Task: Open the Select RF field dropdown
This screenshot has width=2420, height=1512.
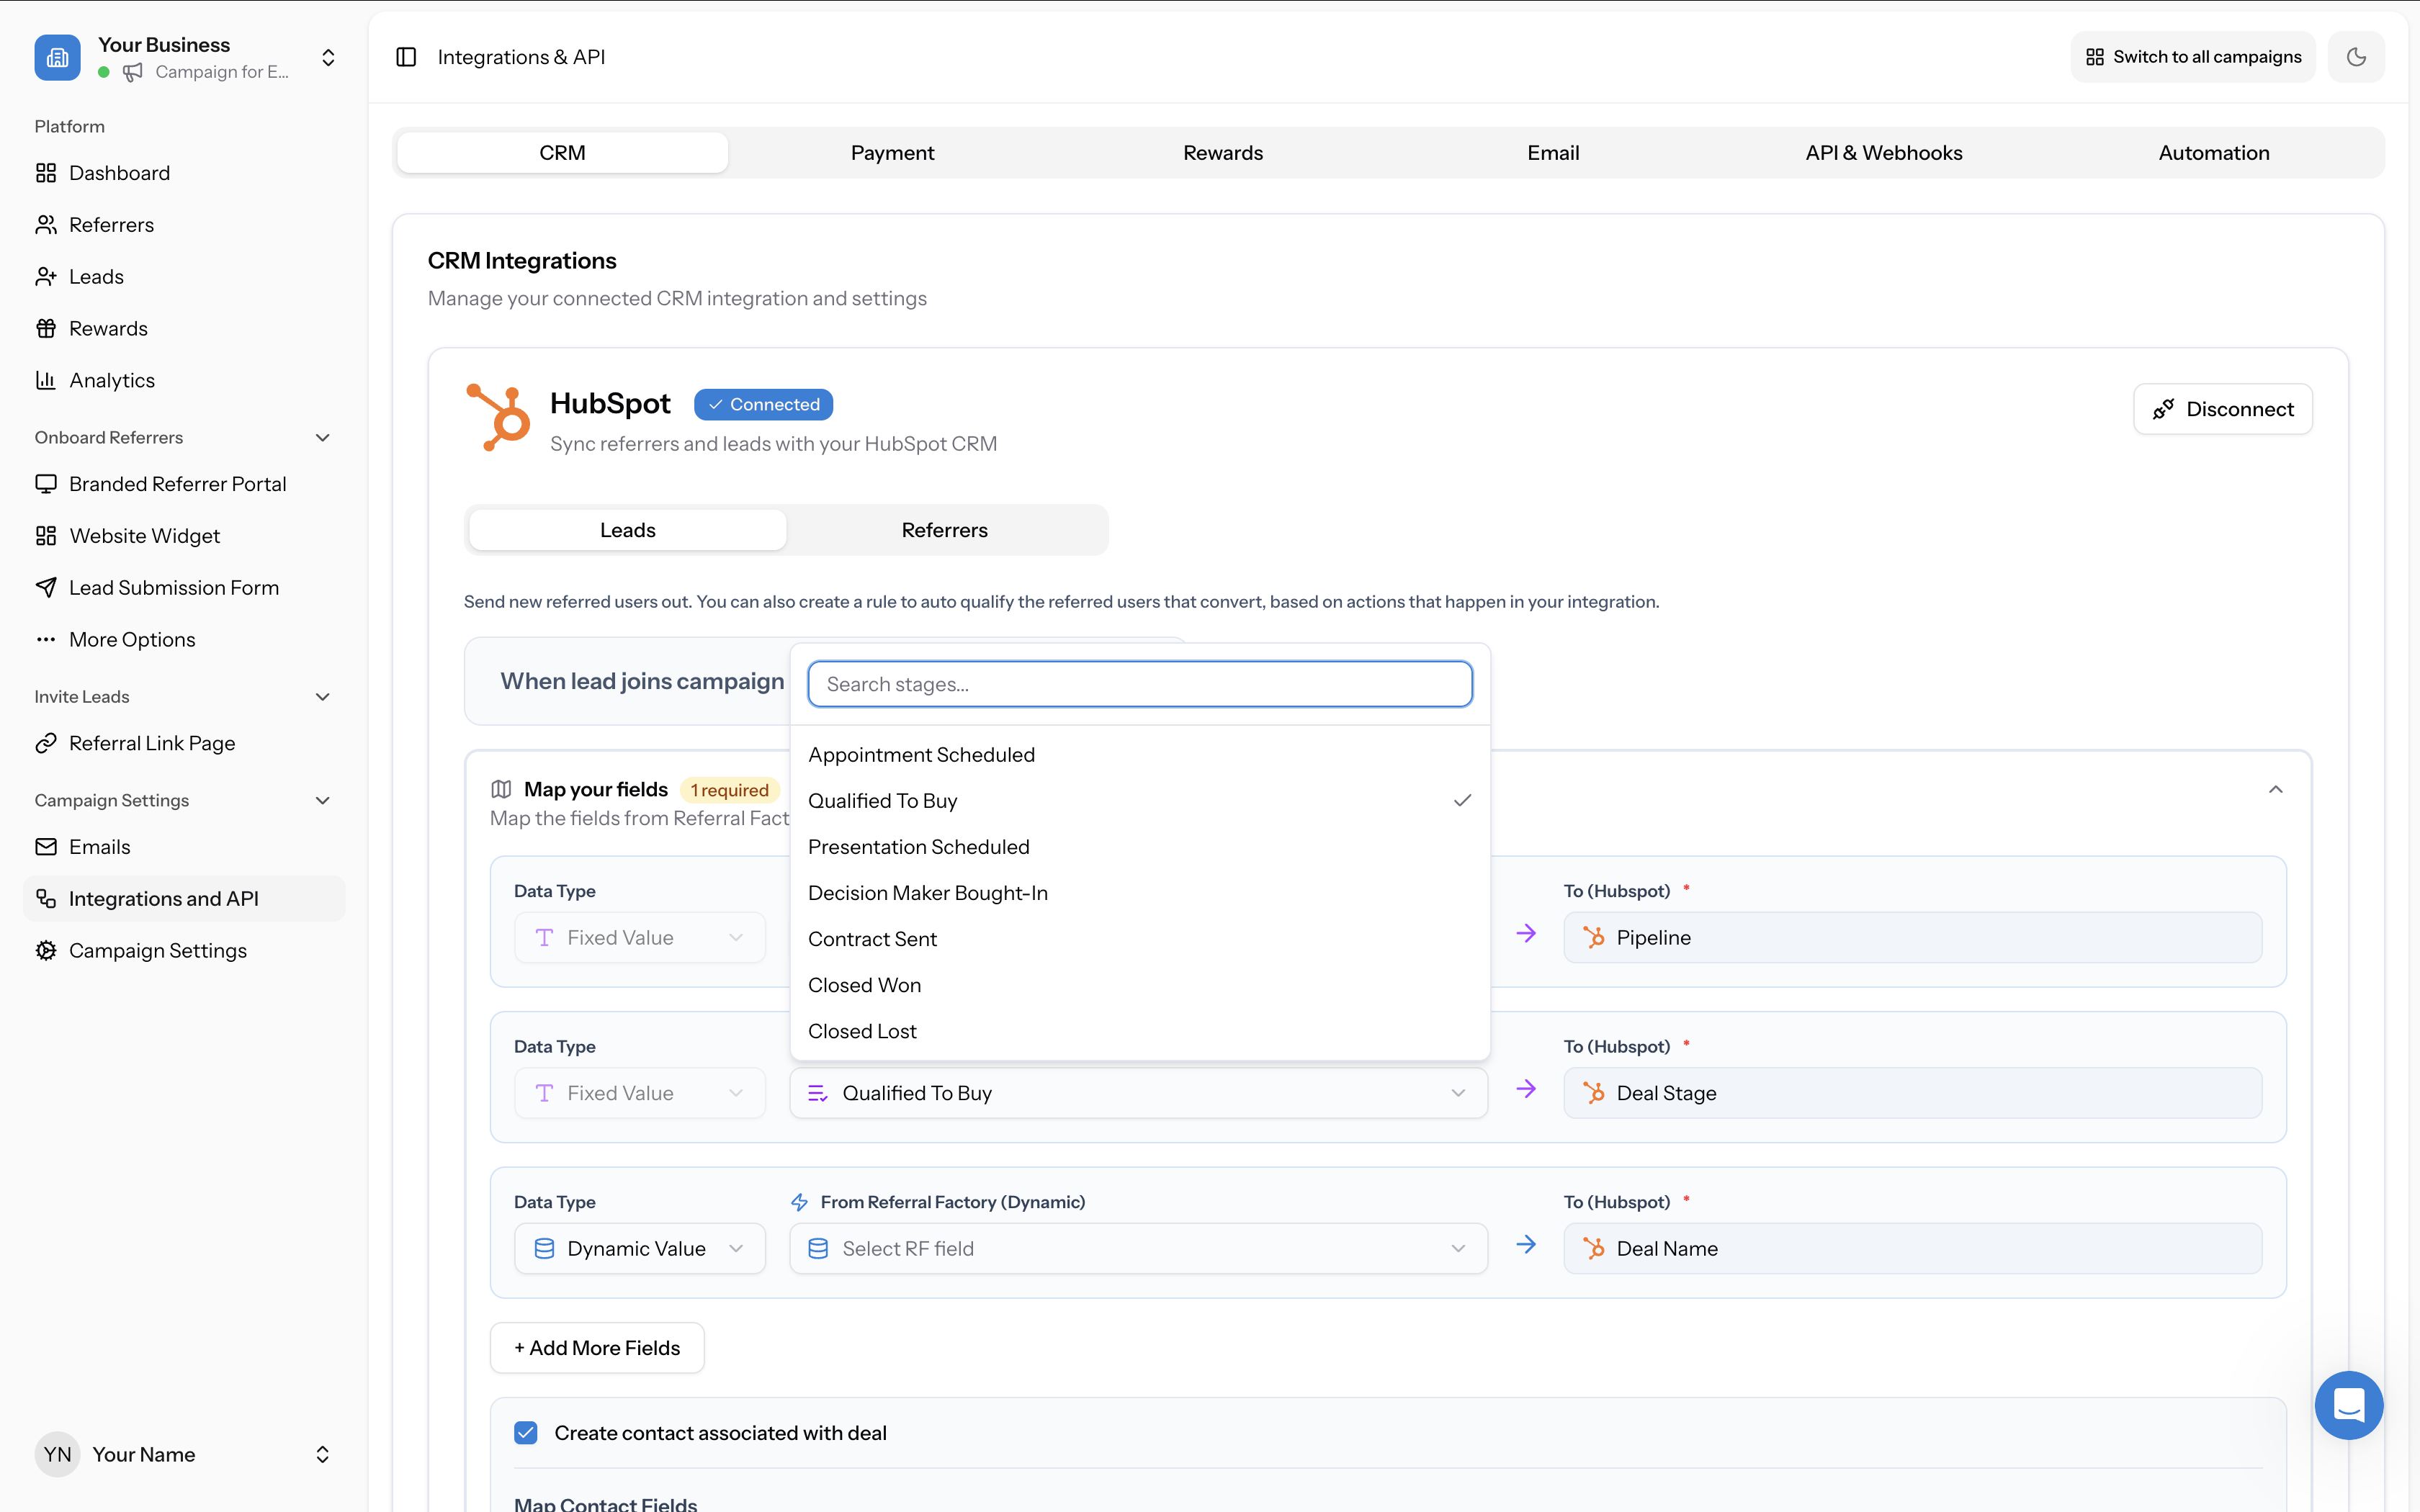Action: [x=1137, y=1248]
